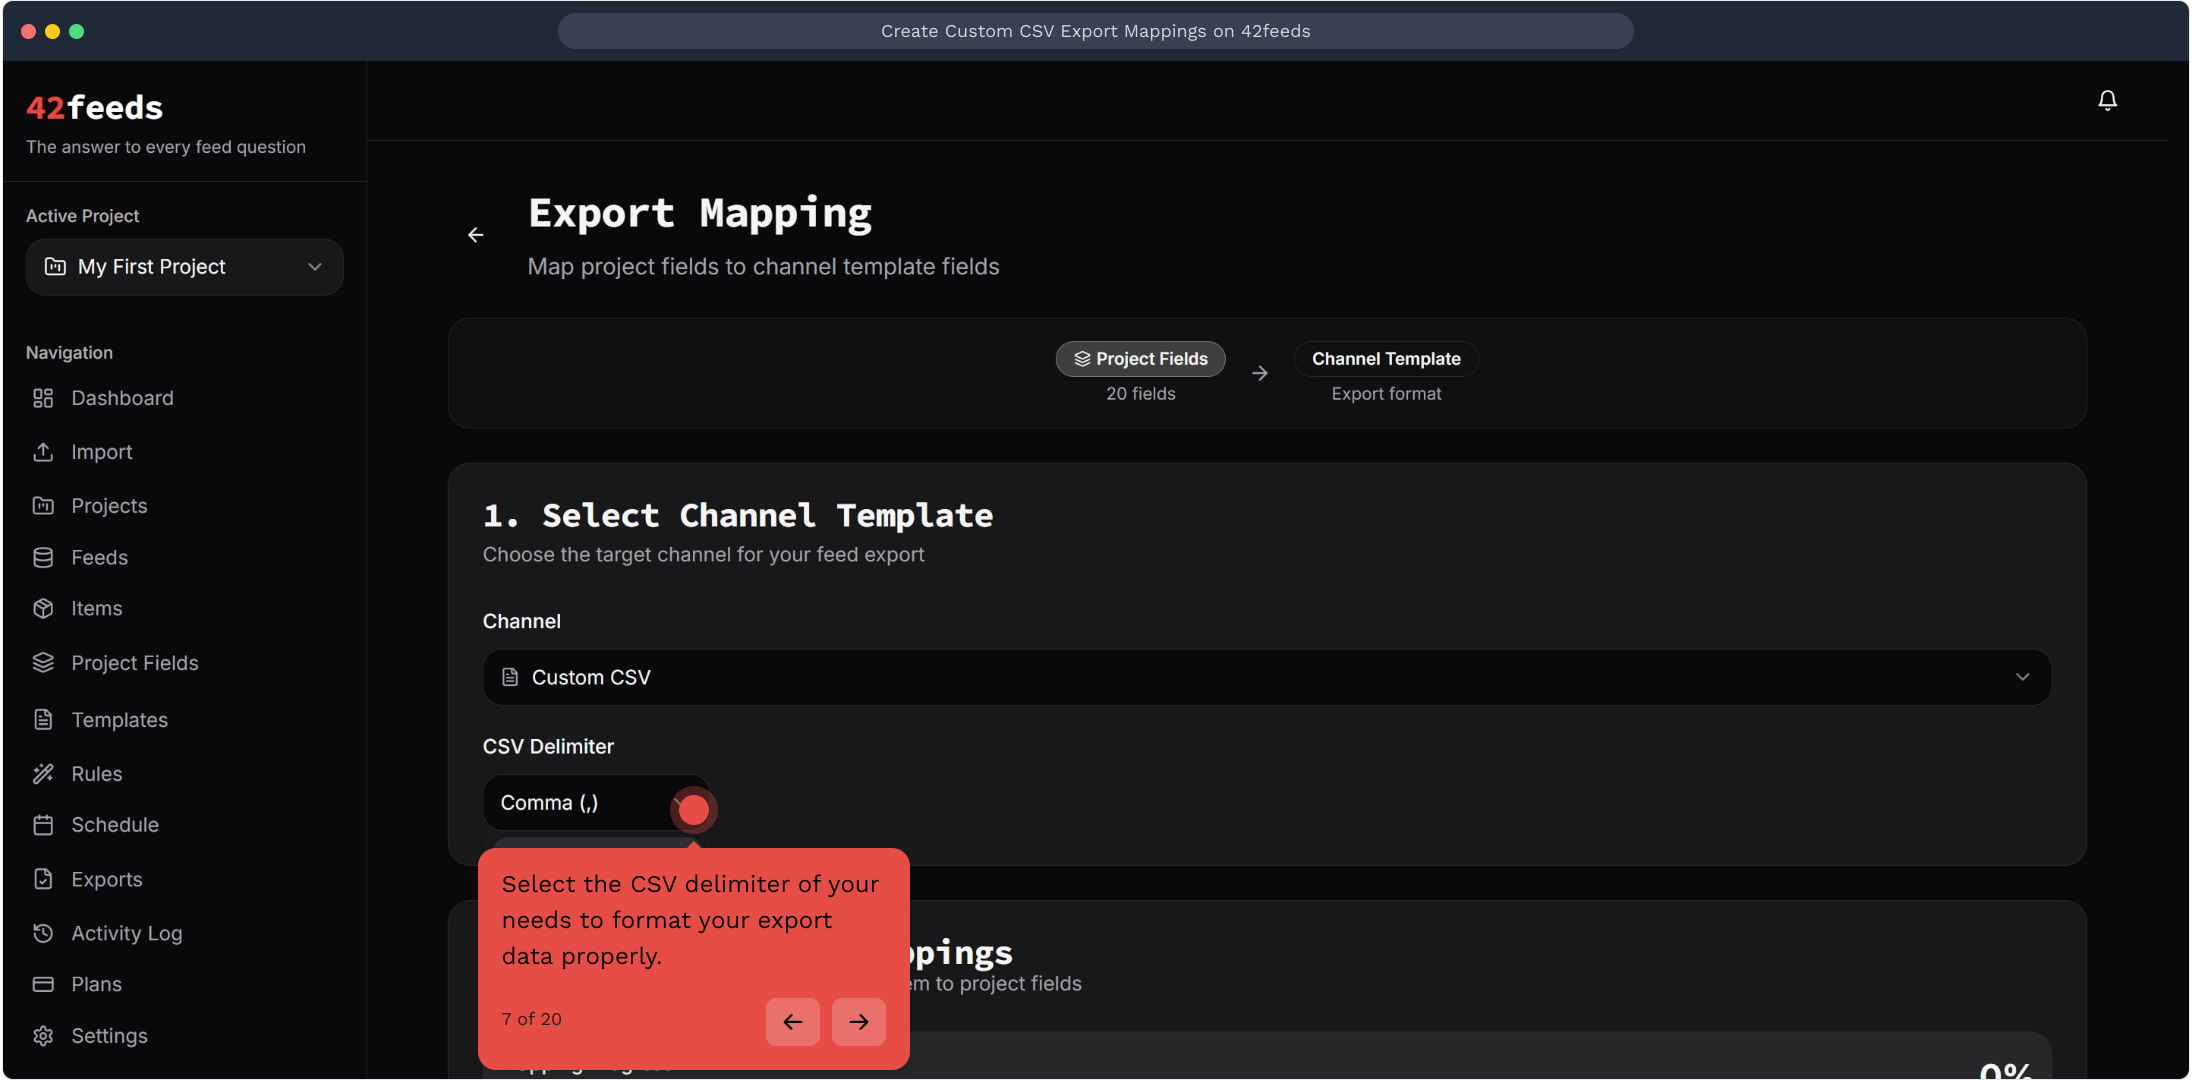This screenshot has height=1080, width=2192.
Task: Go to previous tour step arrow
Action: [x=793, y=1022]
